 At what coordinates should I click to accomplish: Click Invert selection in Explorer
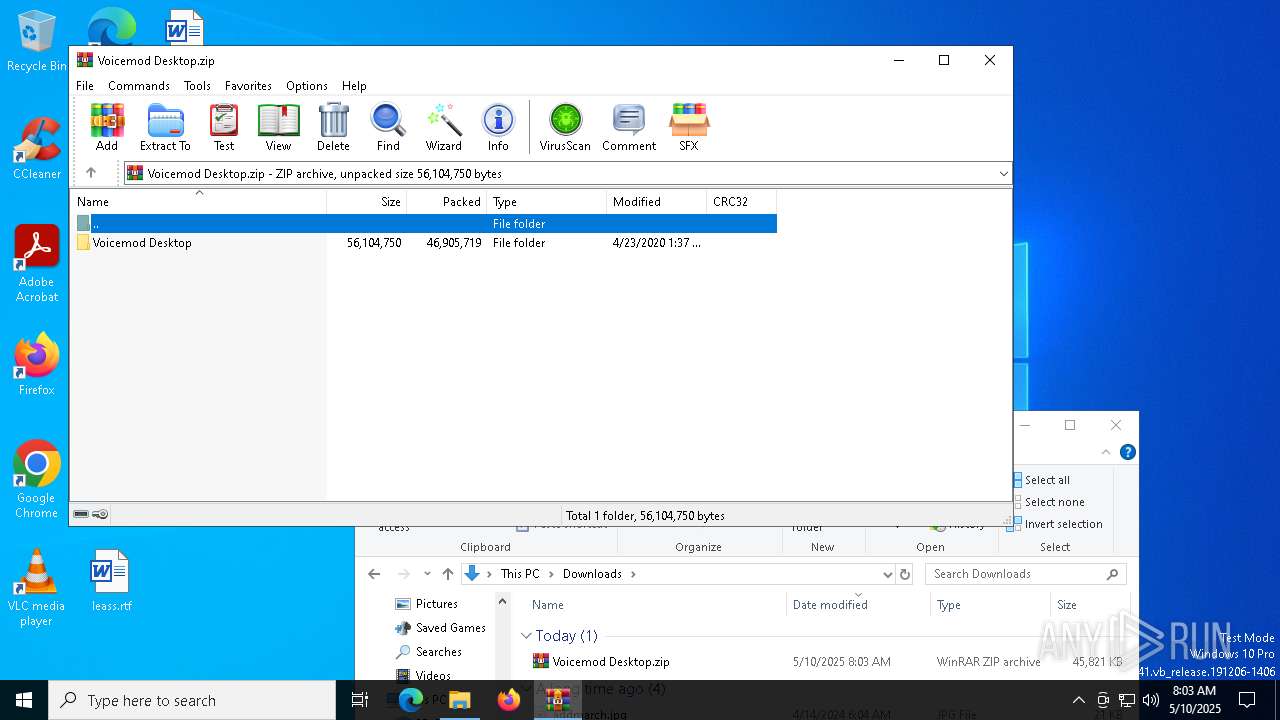[x=1057, y=524]
